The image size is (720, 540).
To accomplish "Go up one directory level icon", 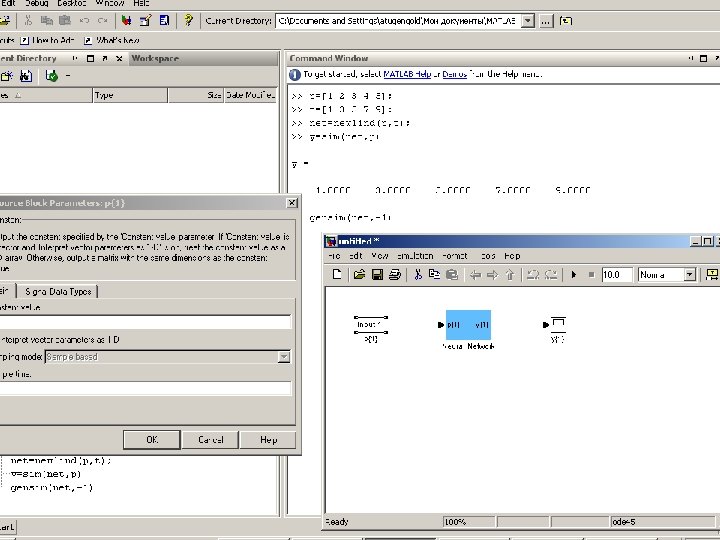I will pyautogui.click(x=566, y=21).
